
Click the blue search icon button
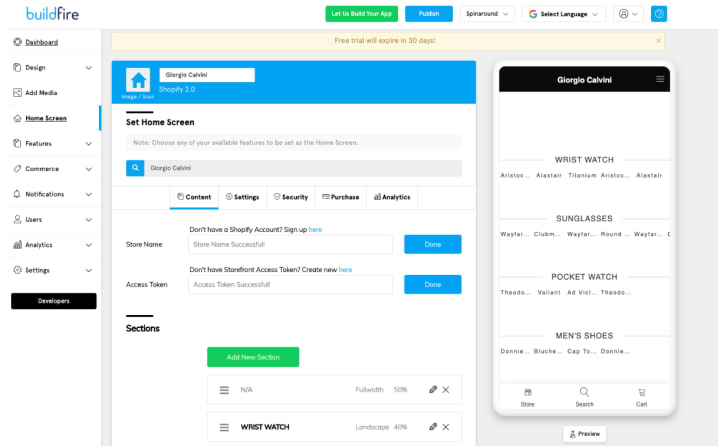pyautogui.click(x=135, y=168)
